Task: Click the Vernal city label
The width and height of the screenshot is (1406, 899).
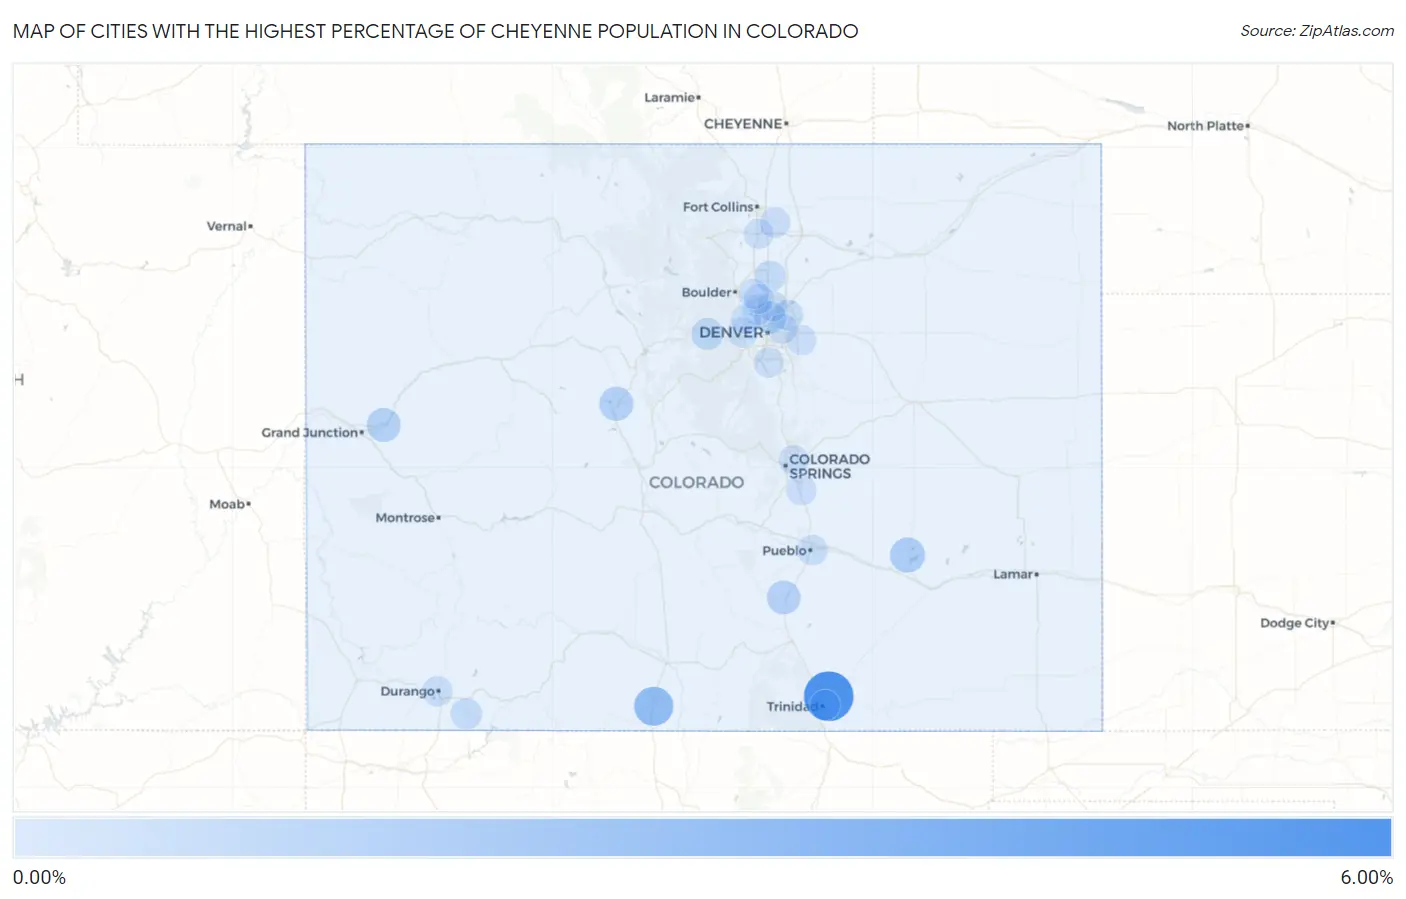Action: tap(226, 226)
